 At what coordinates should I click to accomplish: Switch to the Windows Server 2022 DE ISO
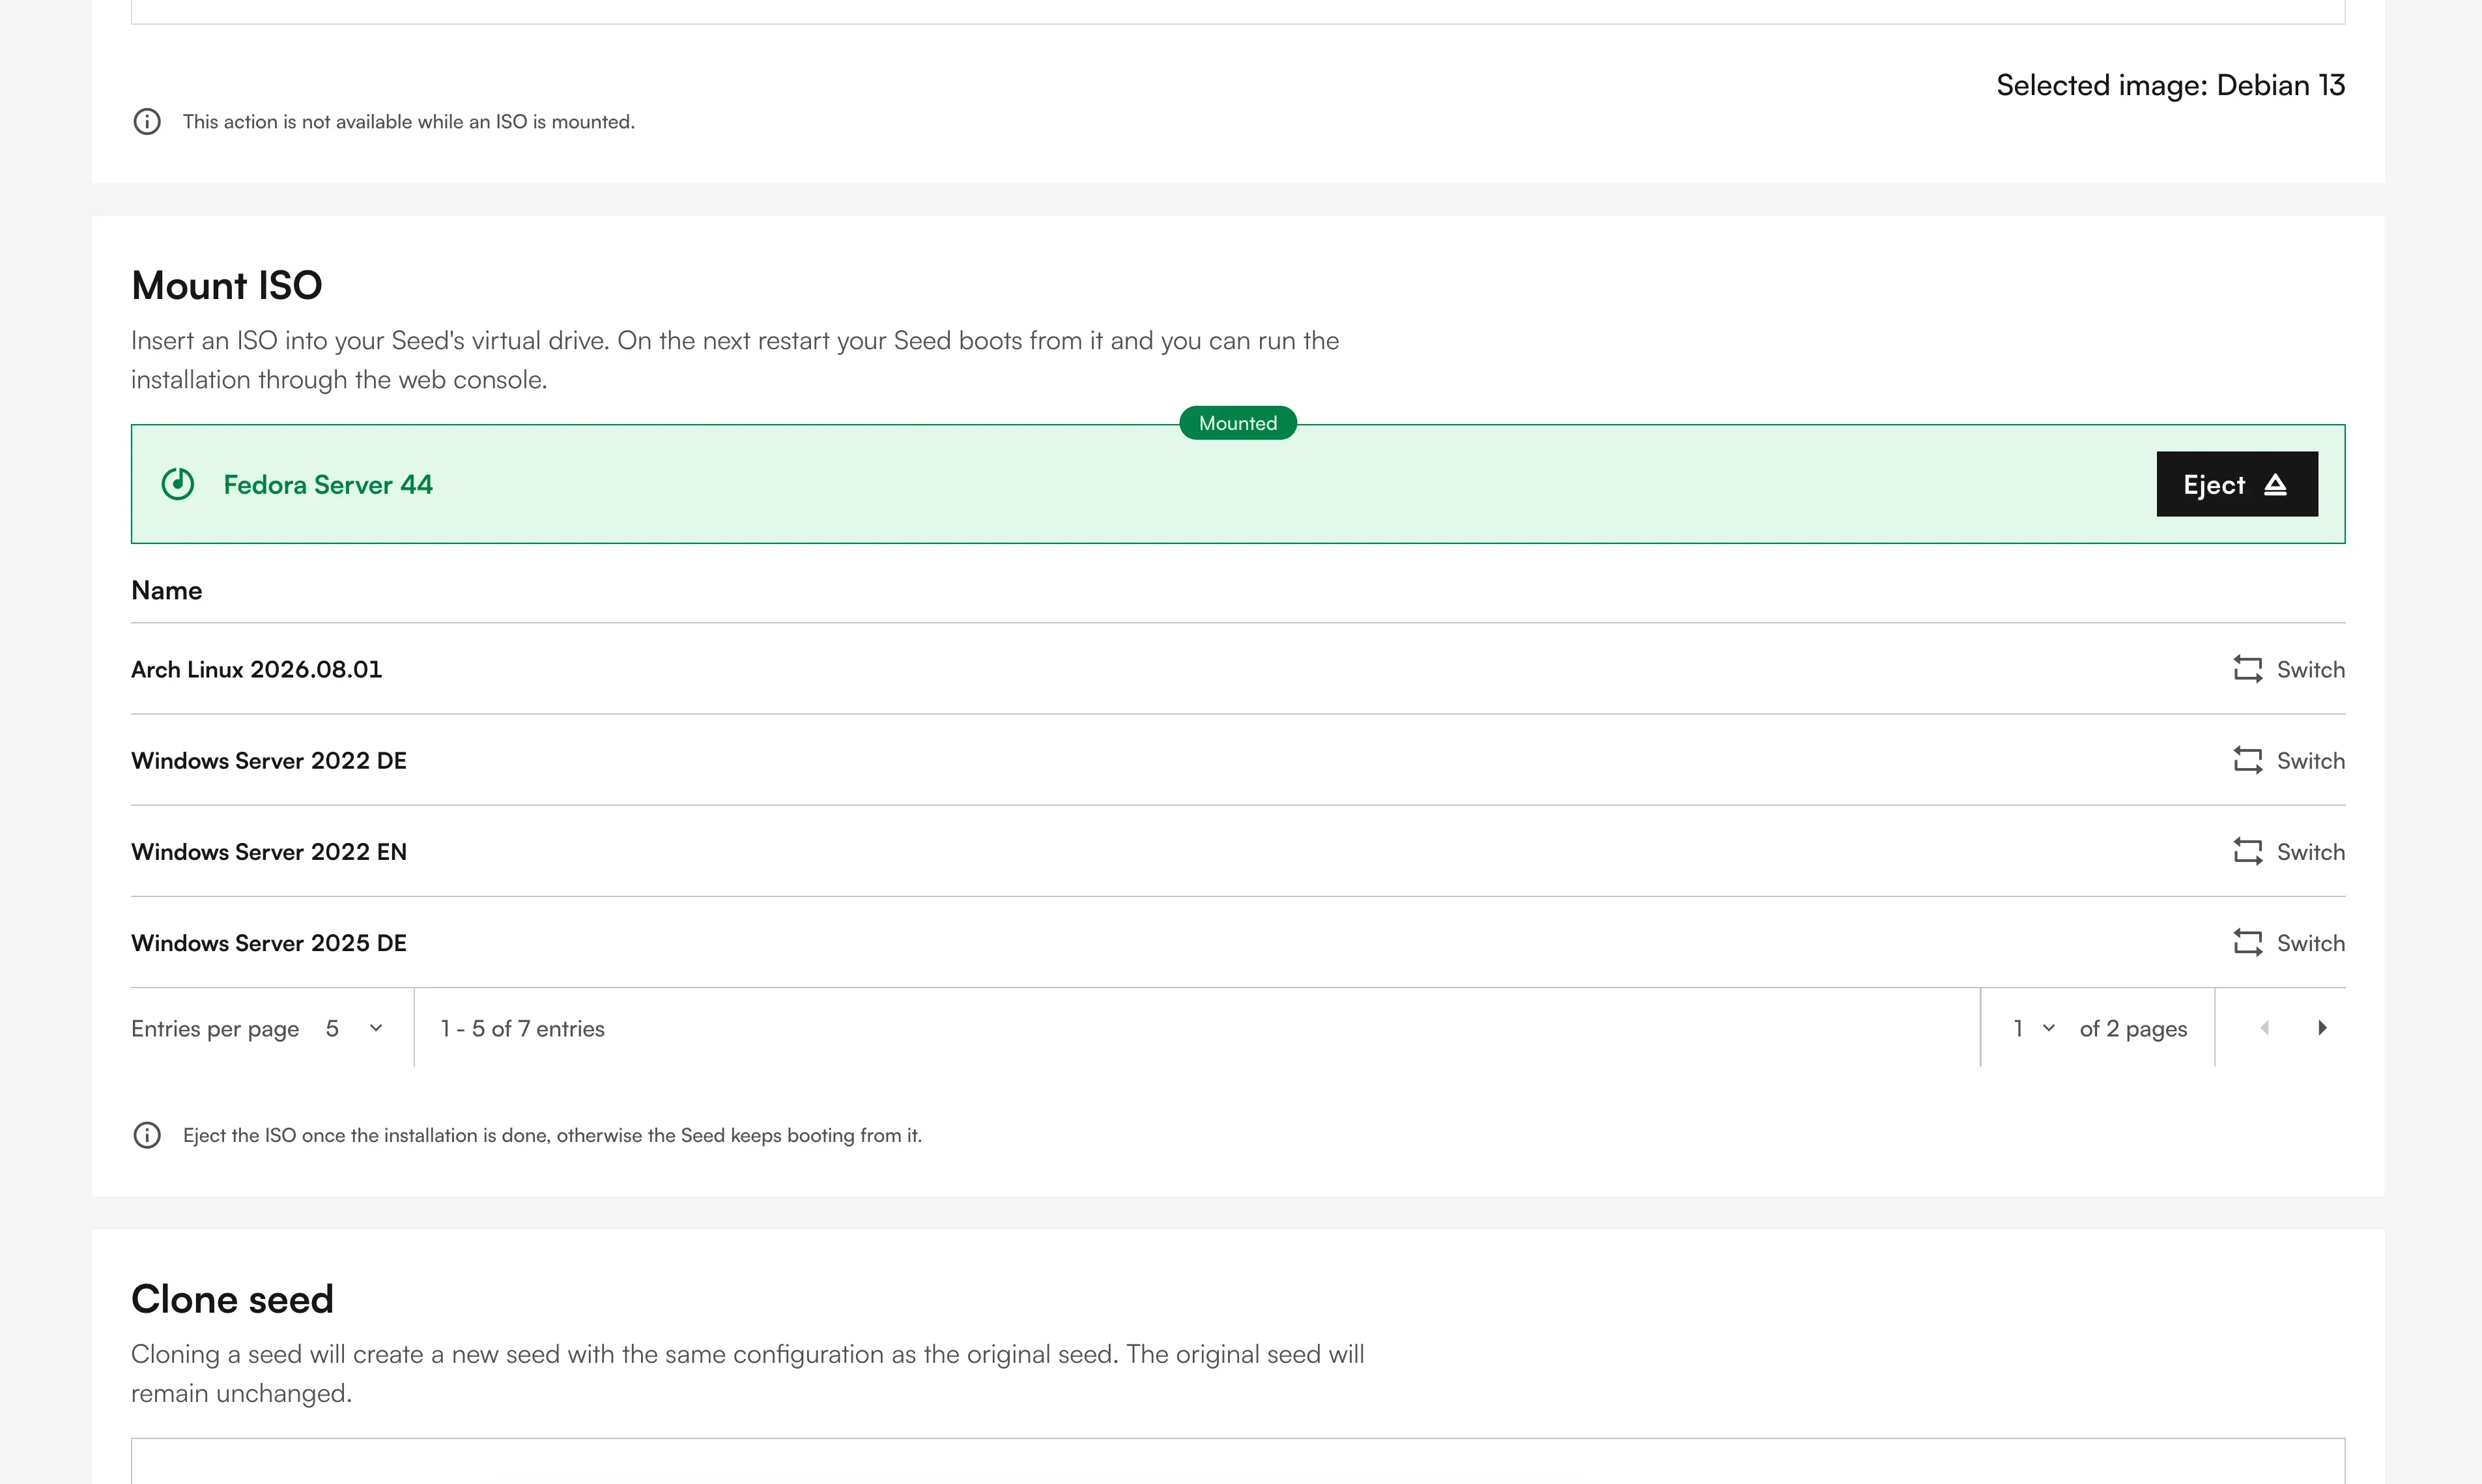2289,760
